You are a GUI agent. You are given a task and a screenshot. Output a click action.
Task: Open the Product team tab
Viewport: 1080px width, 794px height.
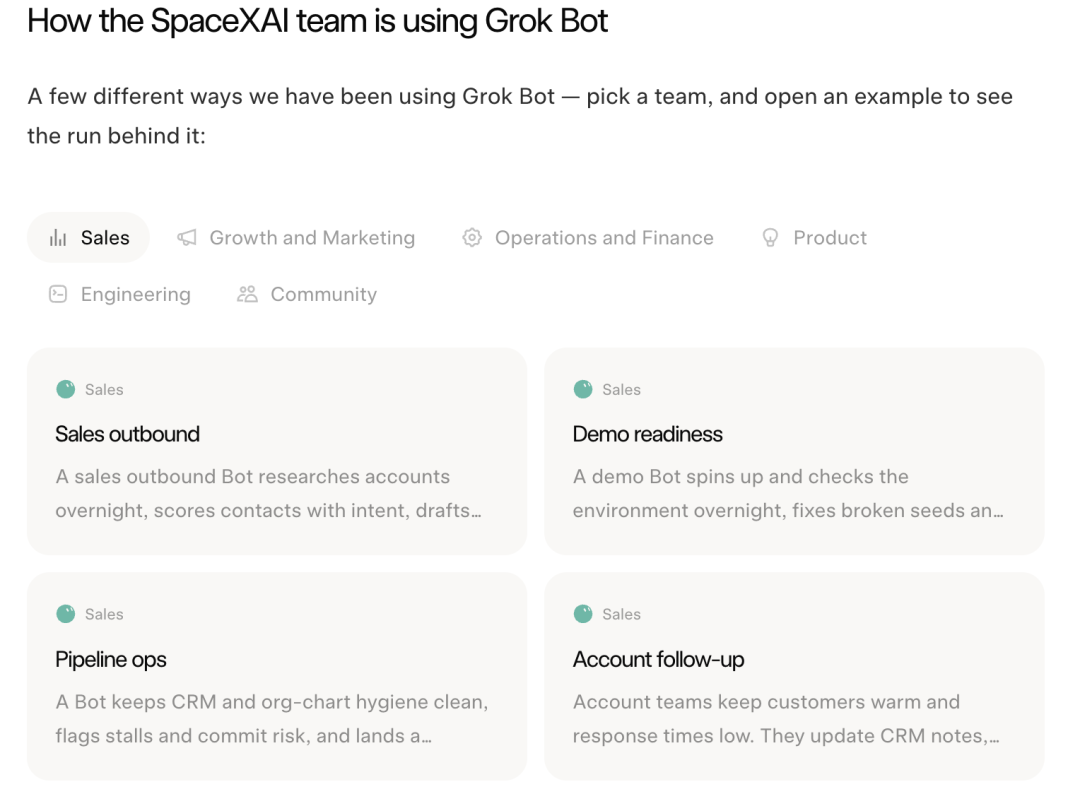click(x=814, y=238)
